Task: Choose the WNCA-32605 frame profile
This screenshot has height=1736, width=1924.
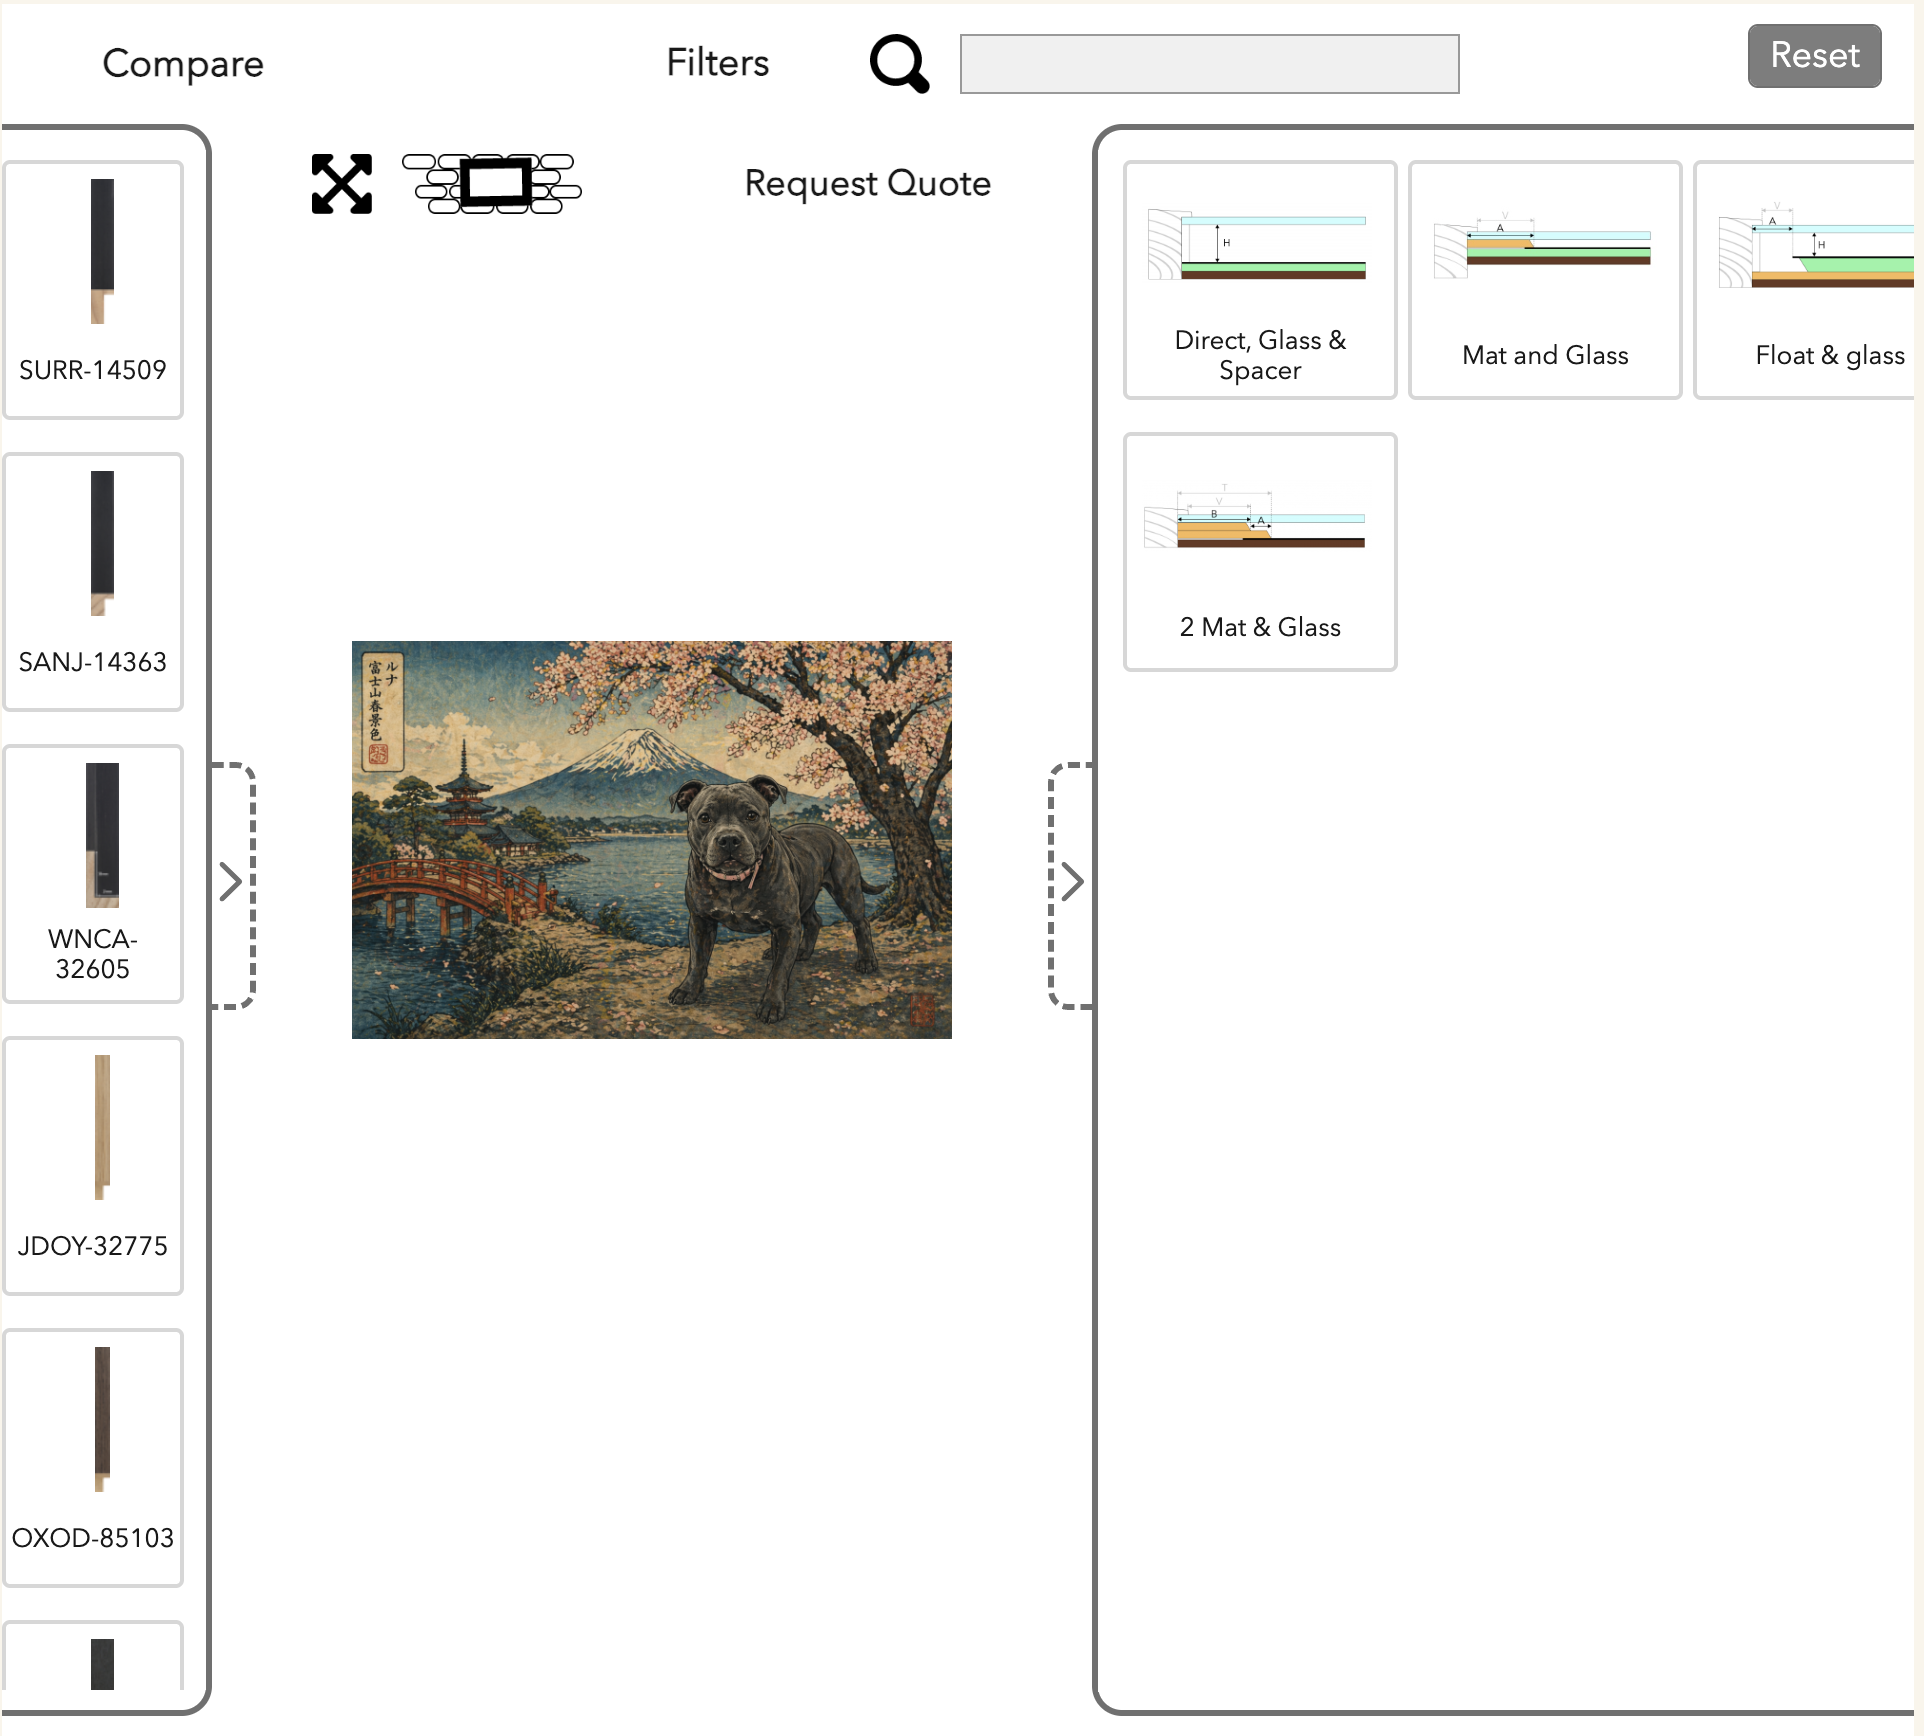Action: click(93, 873)
